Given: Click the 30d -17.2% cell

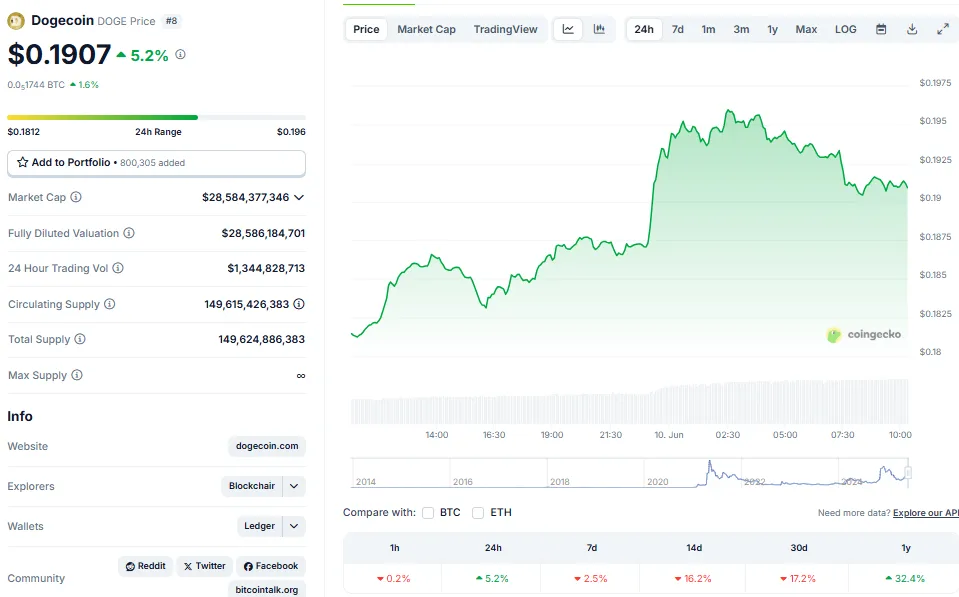Looking at the screenshot, I should [798, 578].
